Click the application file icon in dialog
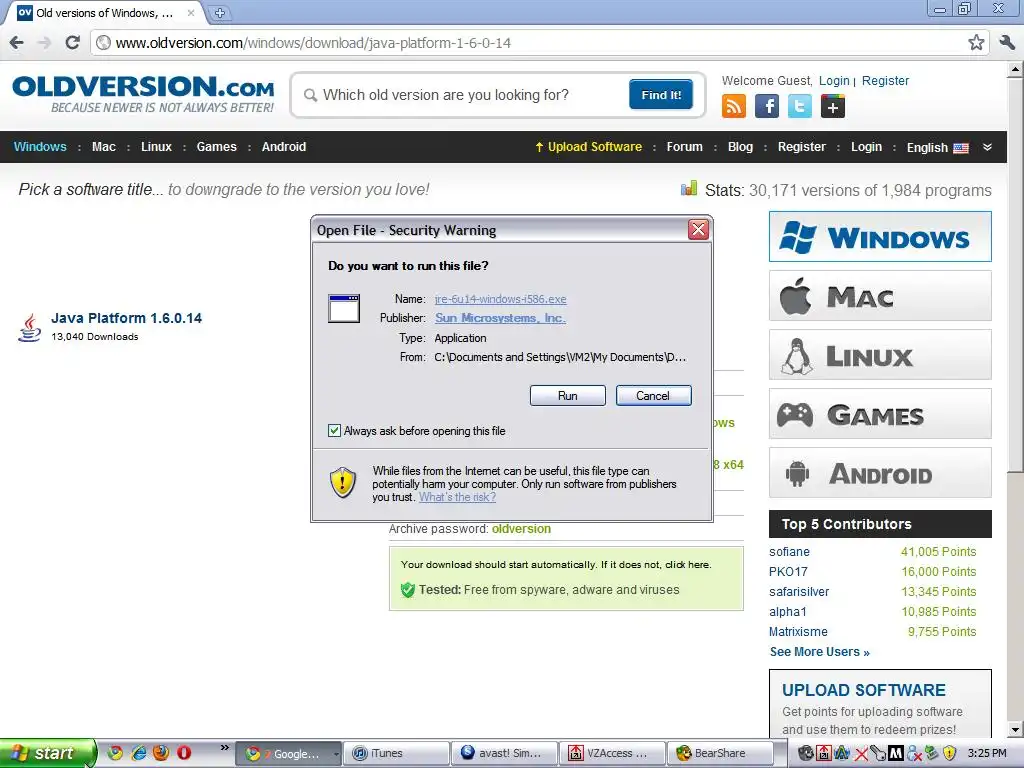Screen dimensions: 1024x768 click(x=344, y=308)
